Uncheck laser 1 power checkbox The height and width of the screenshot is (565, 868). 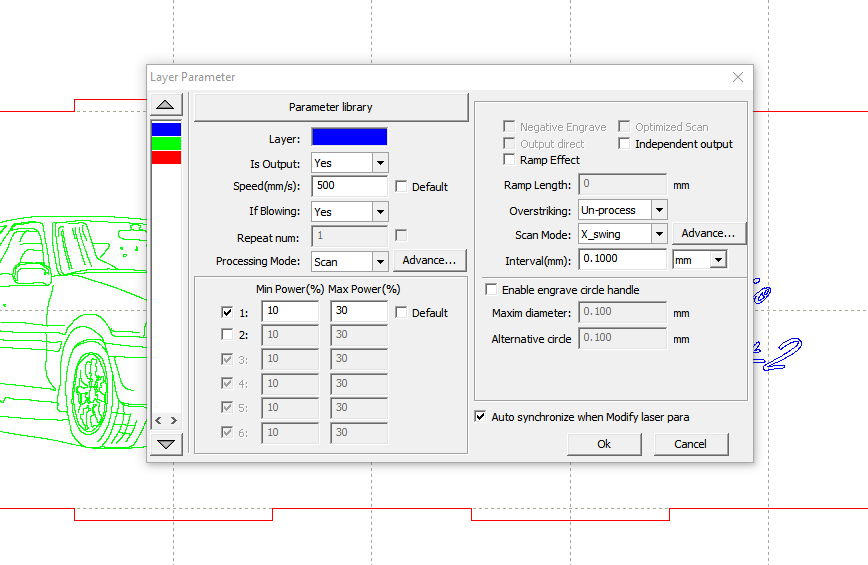(x=227, y=313)
